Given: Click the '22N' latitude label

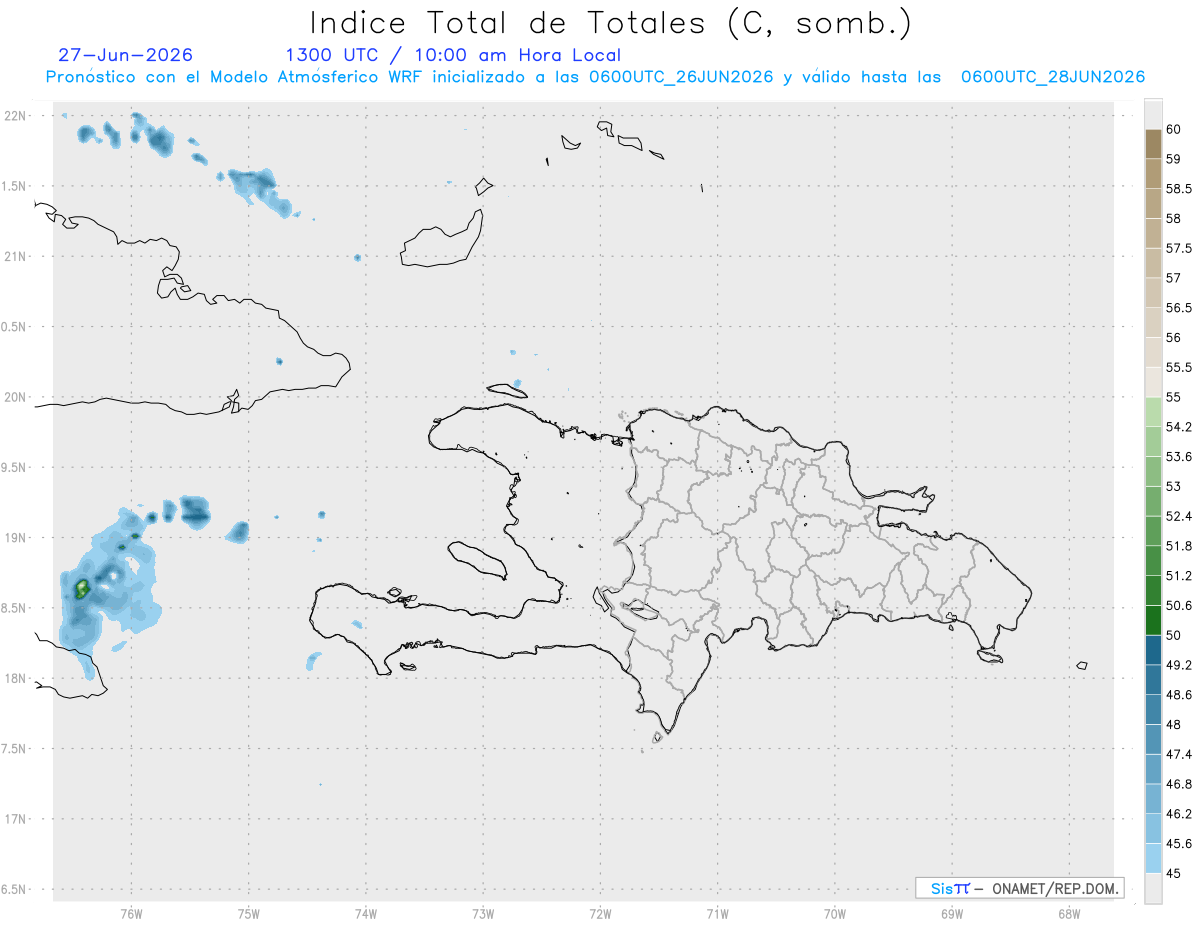Looking at the screenshot, I should (16, 116).
